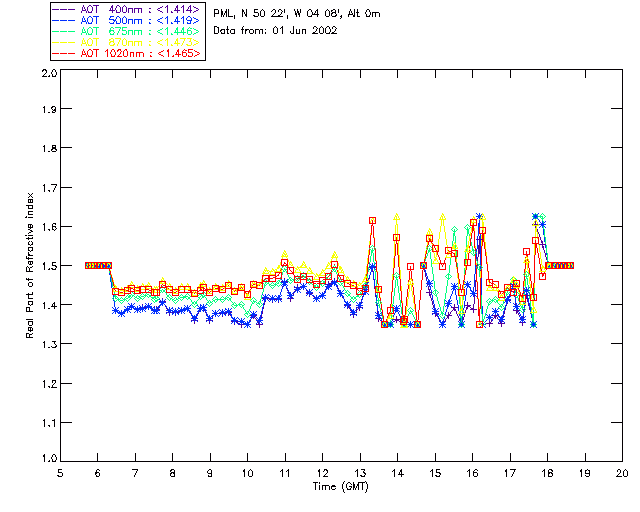Click x-axis tick label 17

pyautogui.click(x=510, y=473)
